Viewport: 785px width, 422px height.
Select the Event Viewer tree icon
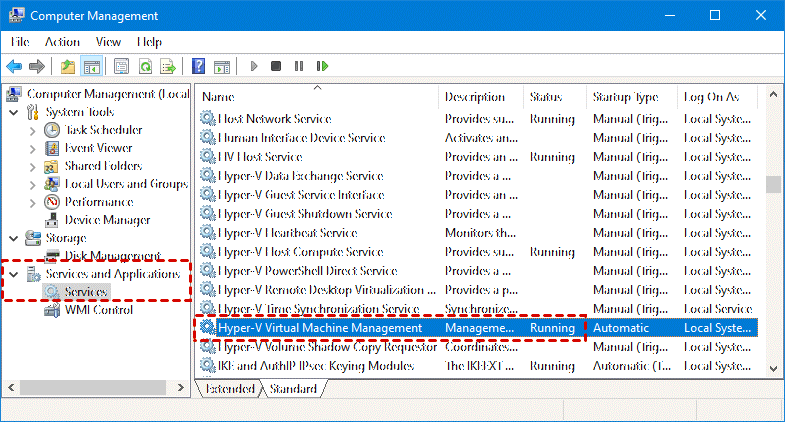[x=52, y=148]
